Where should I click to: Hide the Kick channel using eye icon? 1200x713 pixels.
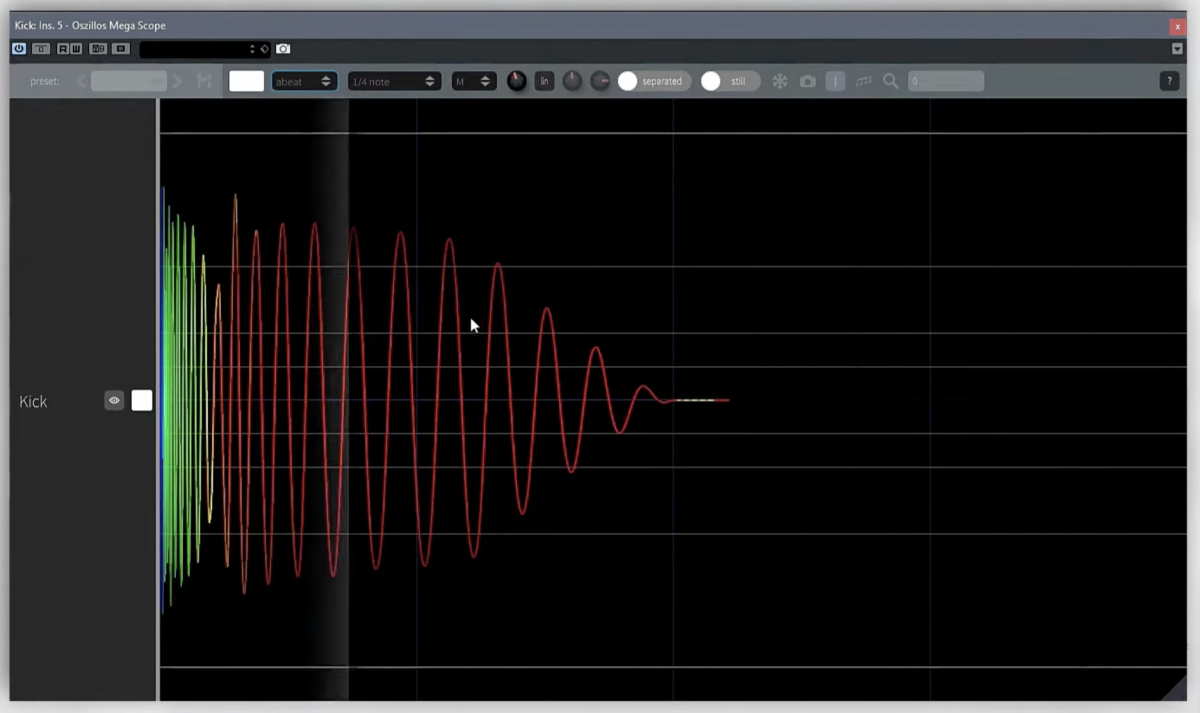tap(114, 401)
